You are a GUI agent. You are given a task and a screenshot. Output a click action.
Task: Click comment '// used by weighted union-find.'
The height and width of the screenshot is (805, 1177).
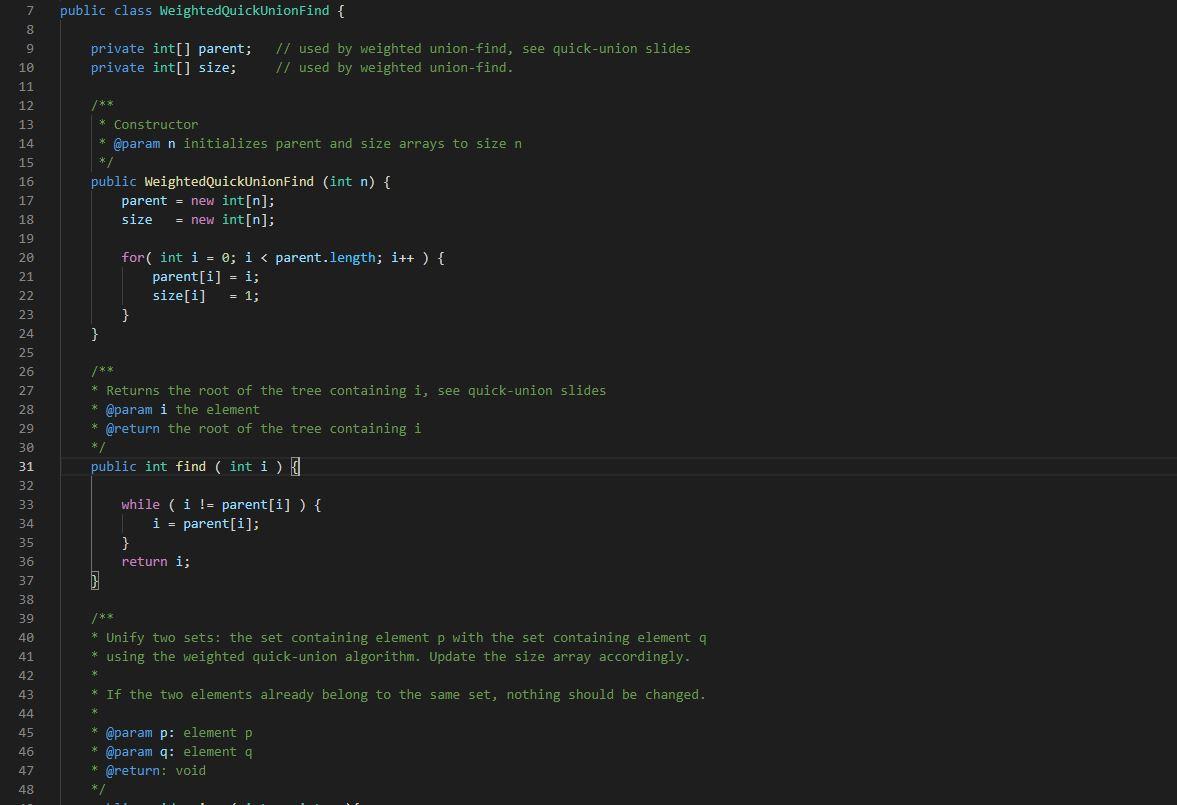[394, 68]
